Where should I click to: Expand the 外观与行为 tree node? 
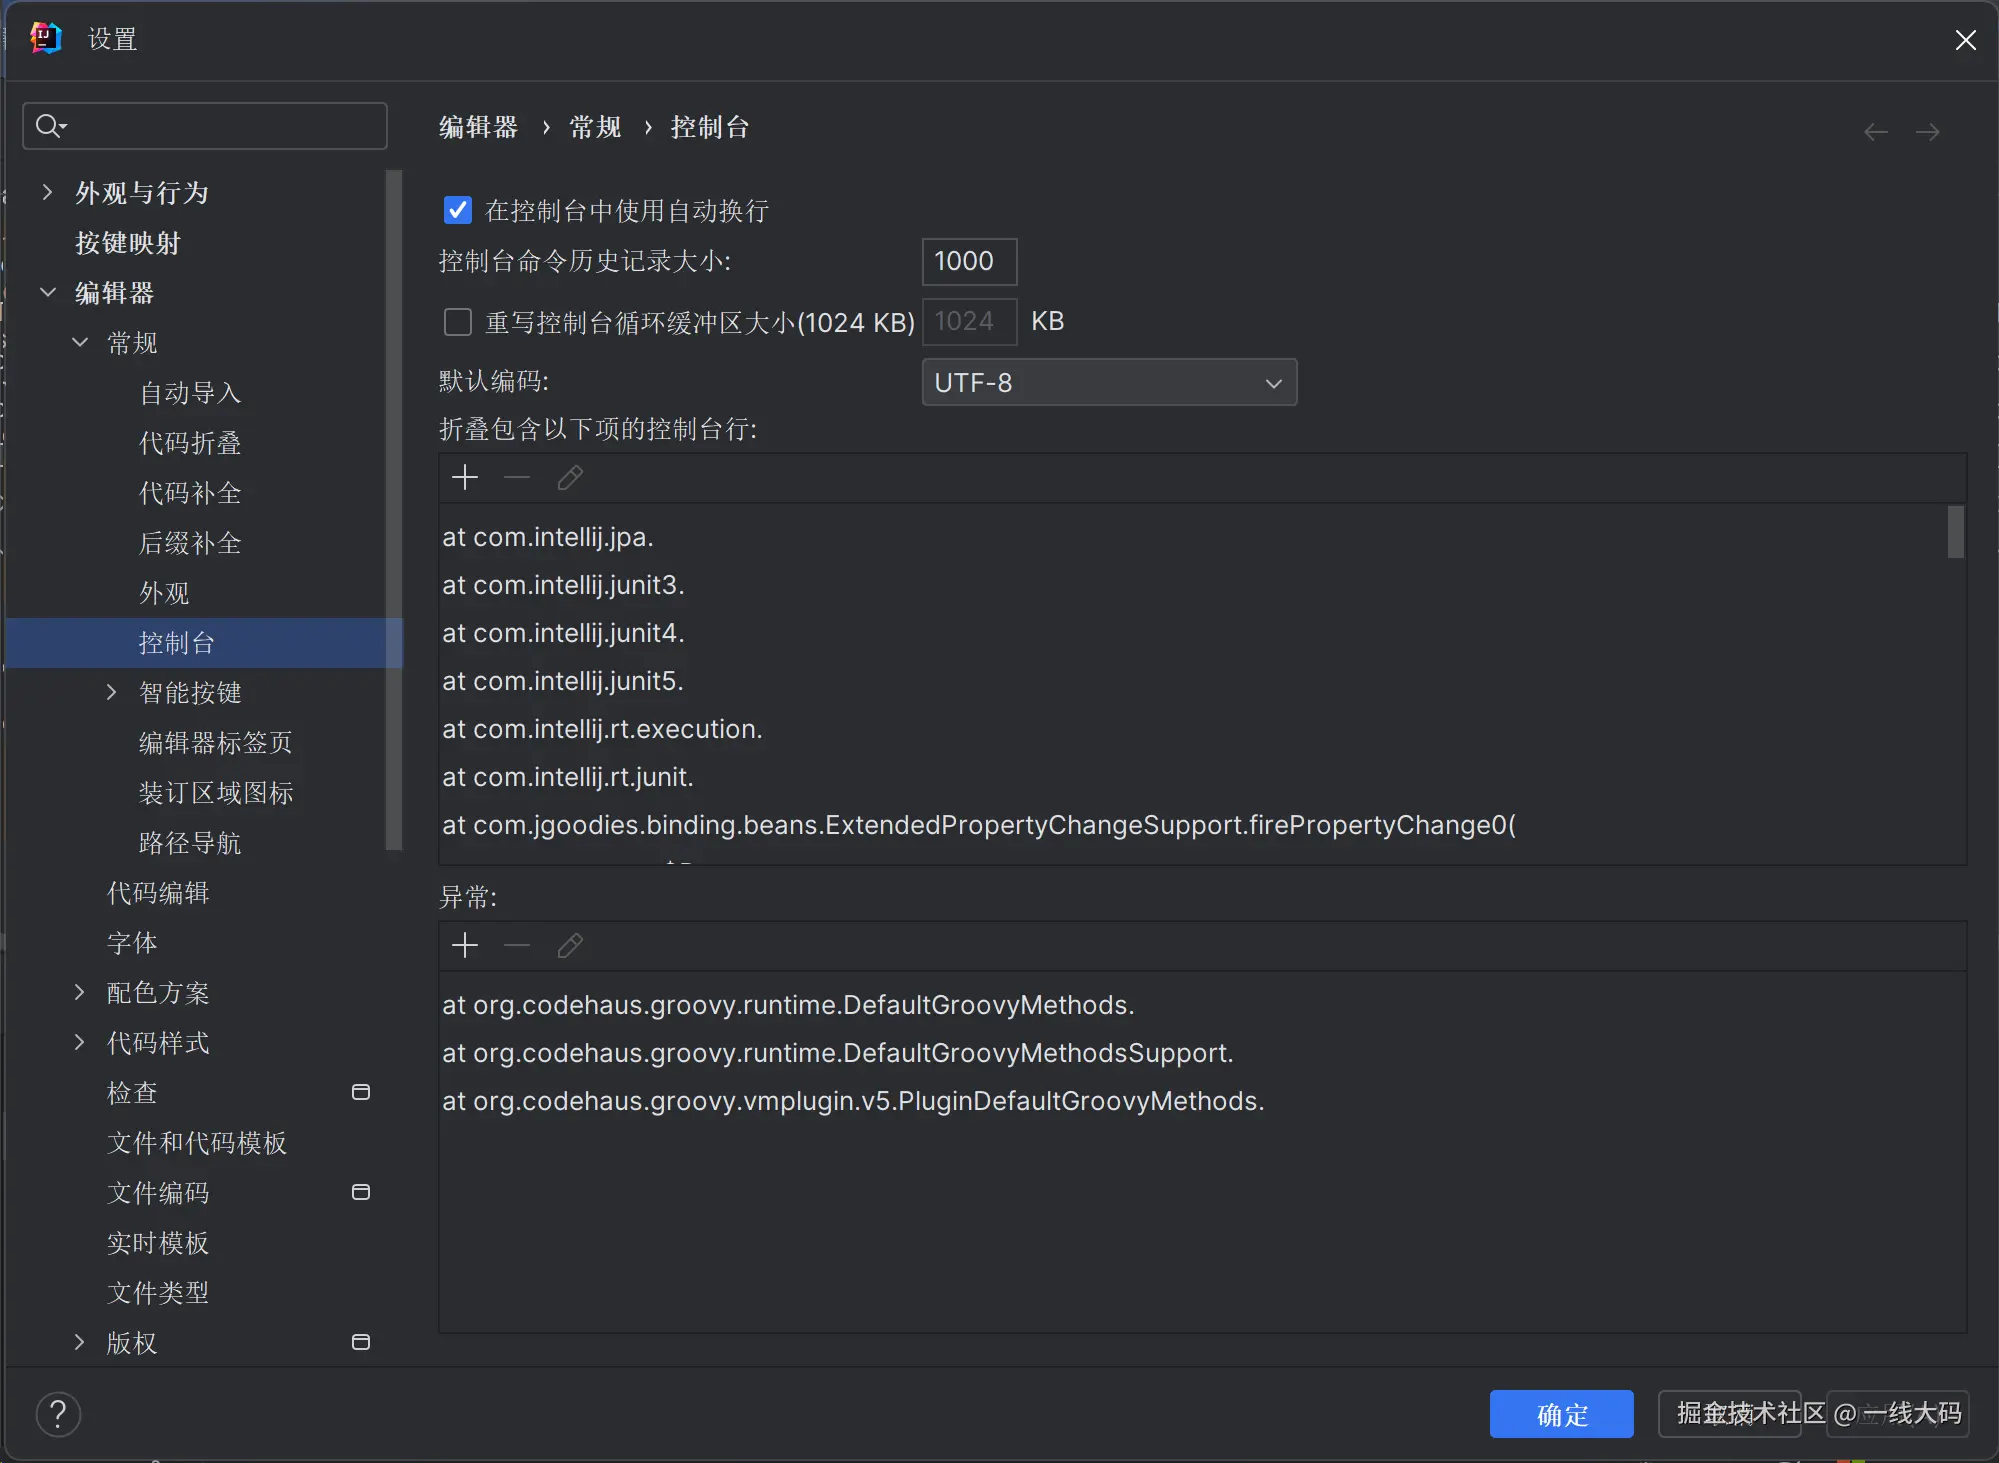click(x=47, y=192)
